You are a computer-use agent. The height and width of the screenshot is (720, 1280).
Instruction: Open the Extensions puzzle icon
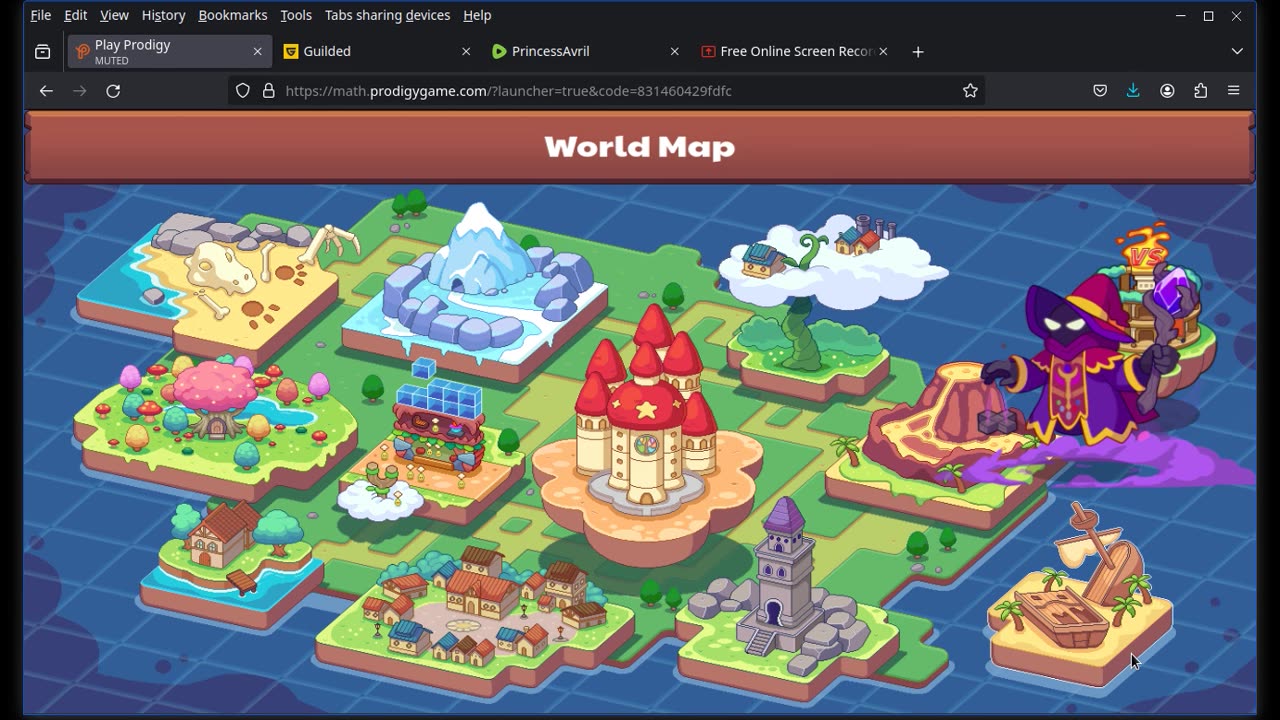point(1200,91)
